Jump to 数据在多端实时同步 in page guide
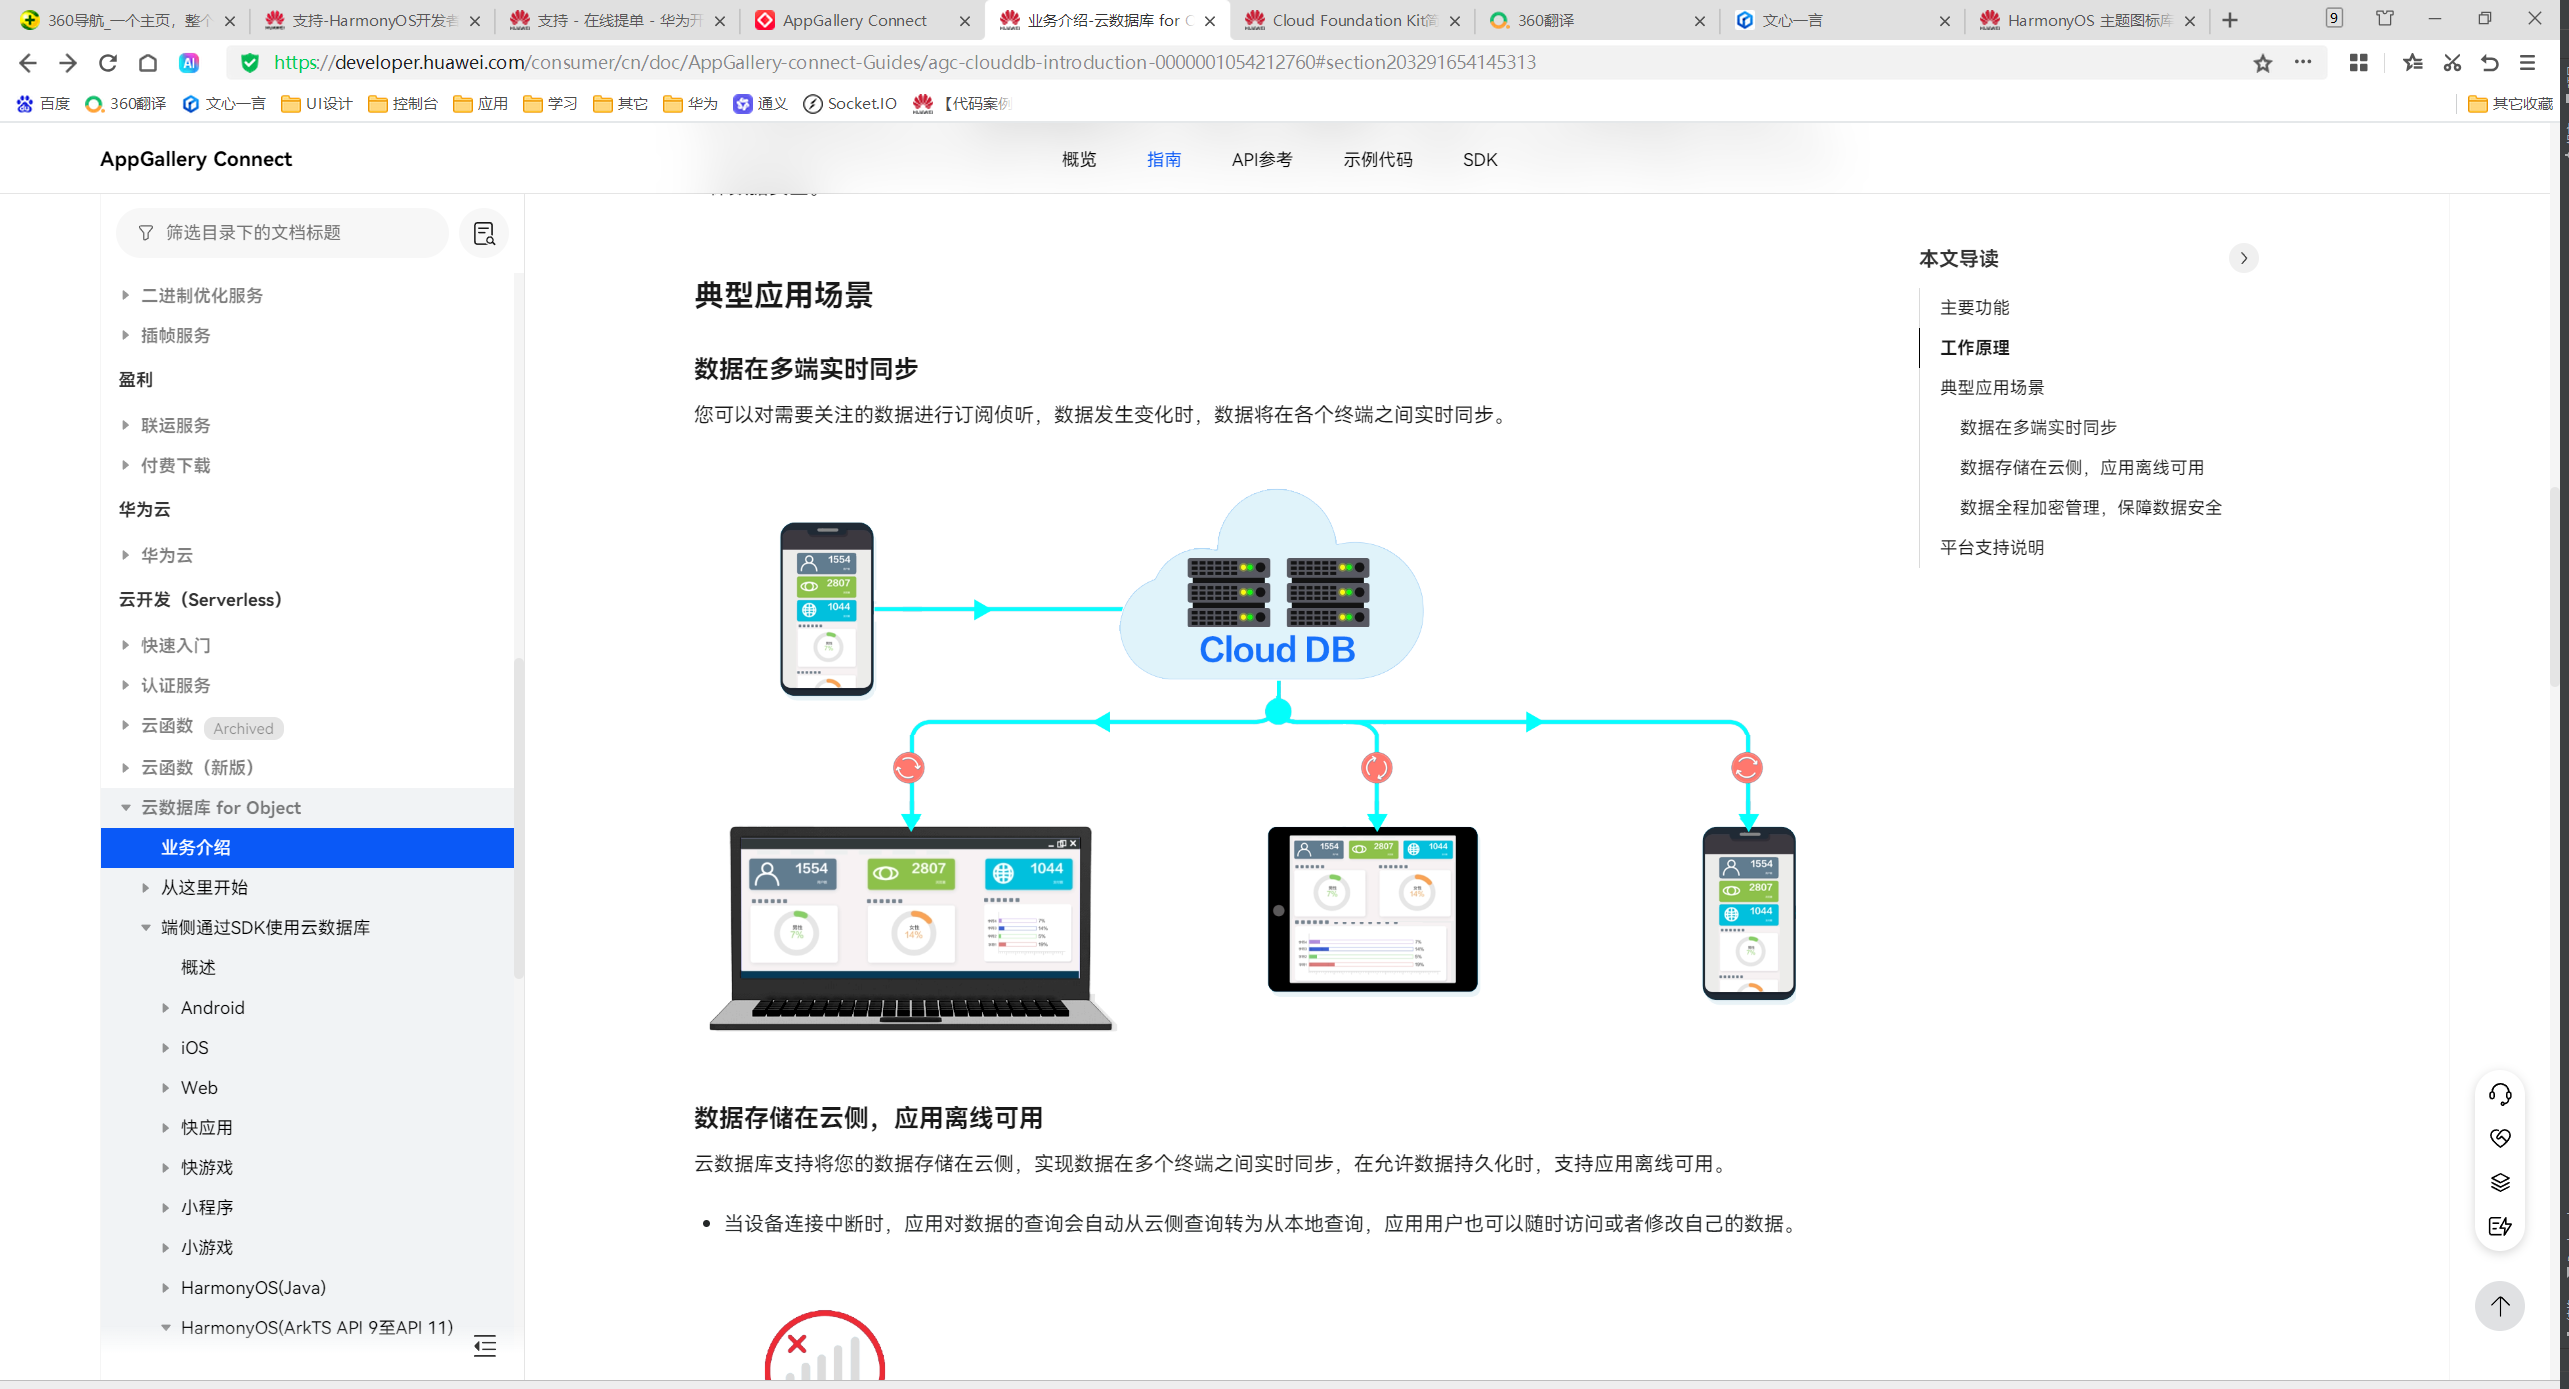Viewport: 2569px width, 1389px height. coord(2038,427)
